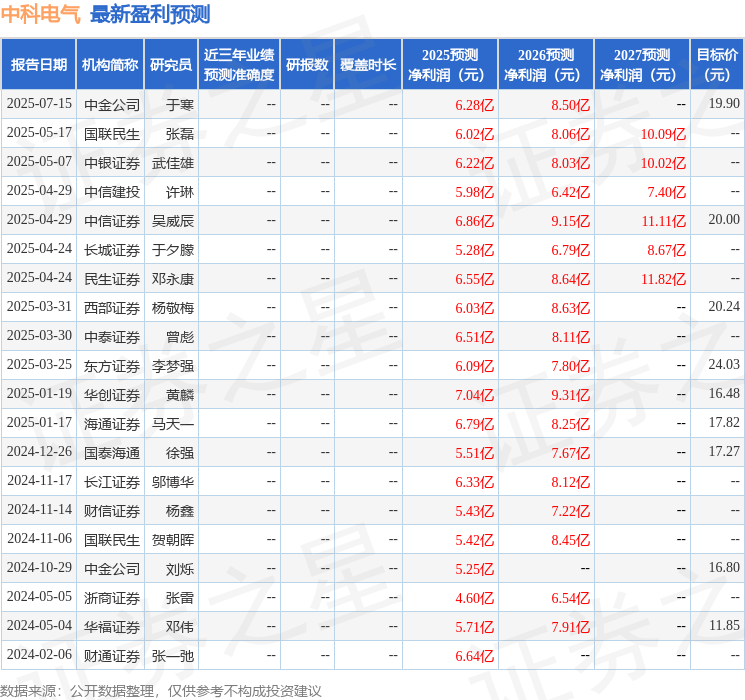Click the 目标价 column header
This screenshot has height=700, width=745.
tap(717, 65)
